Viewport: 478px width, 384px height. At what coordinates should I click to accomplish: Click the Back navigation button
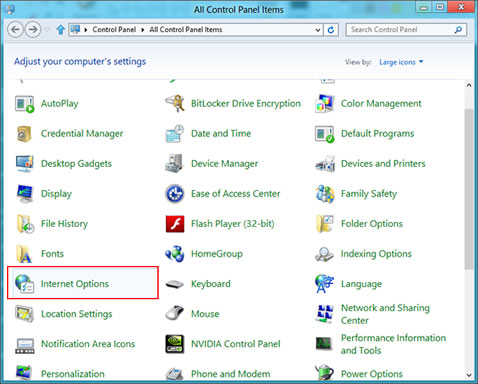[x=15, y=30]
